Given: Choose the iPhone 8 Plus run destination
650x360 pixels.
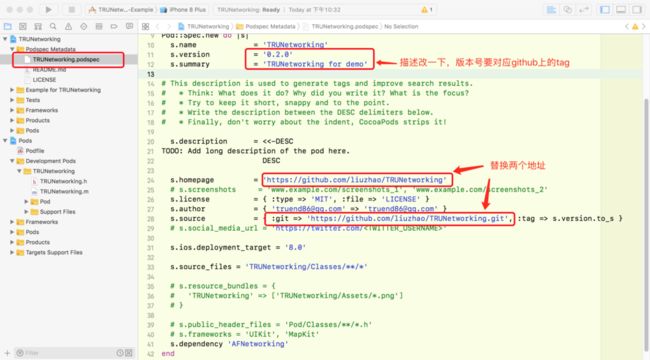Looking at the screenshot, I should 183,10.
